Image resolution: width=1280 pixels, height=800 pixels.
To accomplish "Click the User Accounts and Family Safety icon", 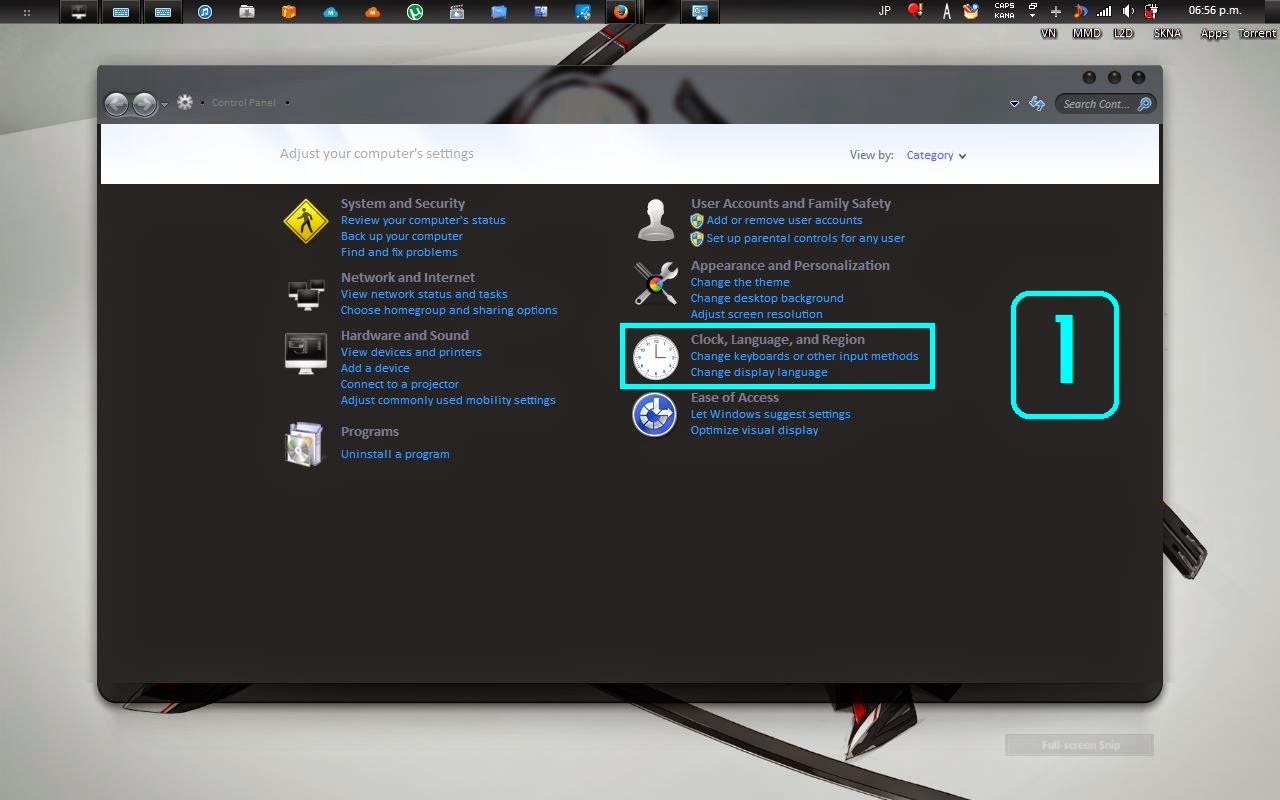I will pyautogui.click(x=654, y=218).
